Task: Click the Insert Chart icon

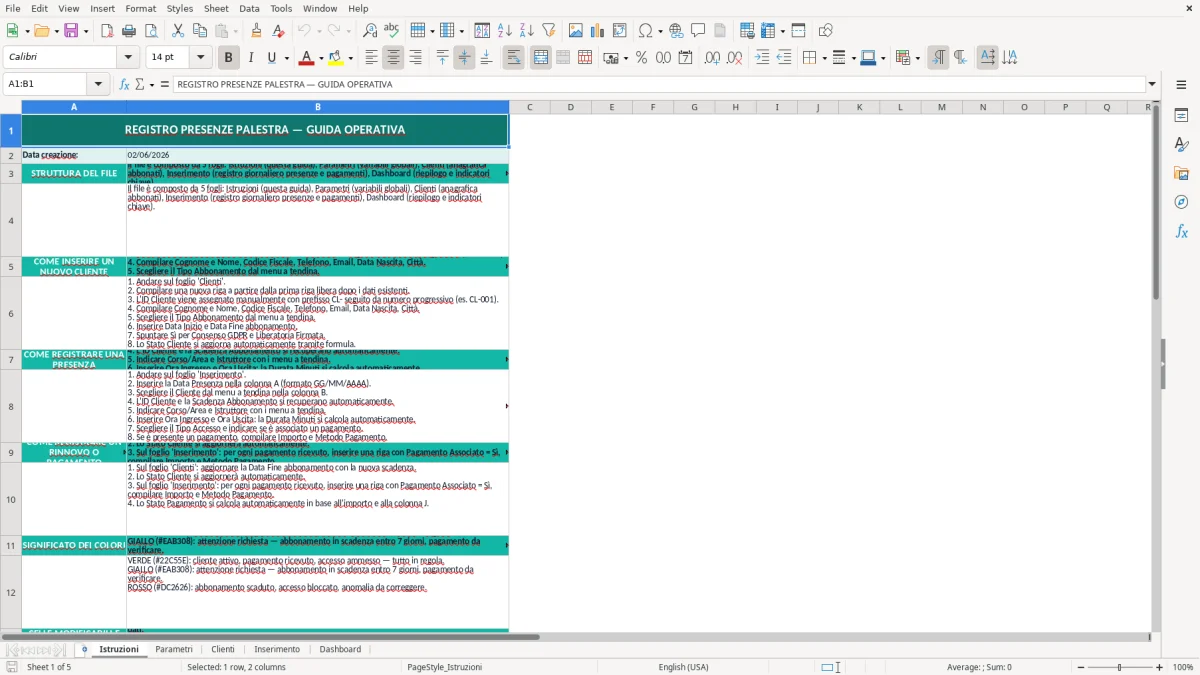Action: (x=598, y=31)
